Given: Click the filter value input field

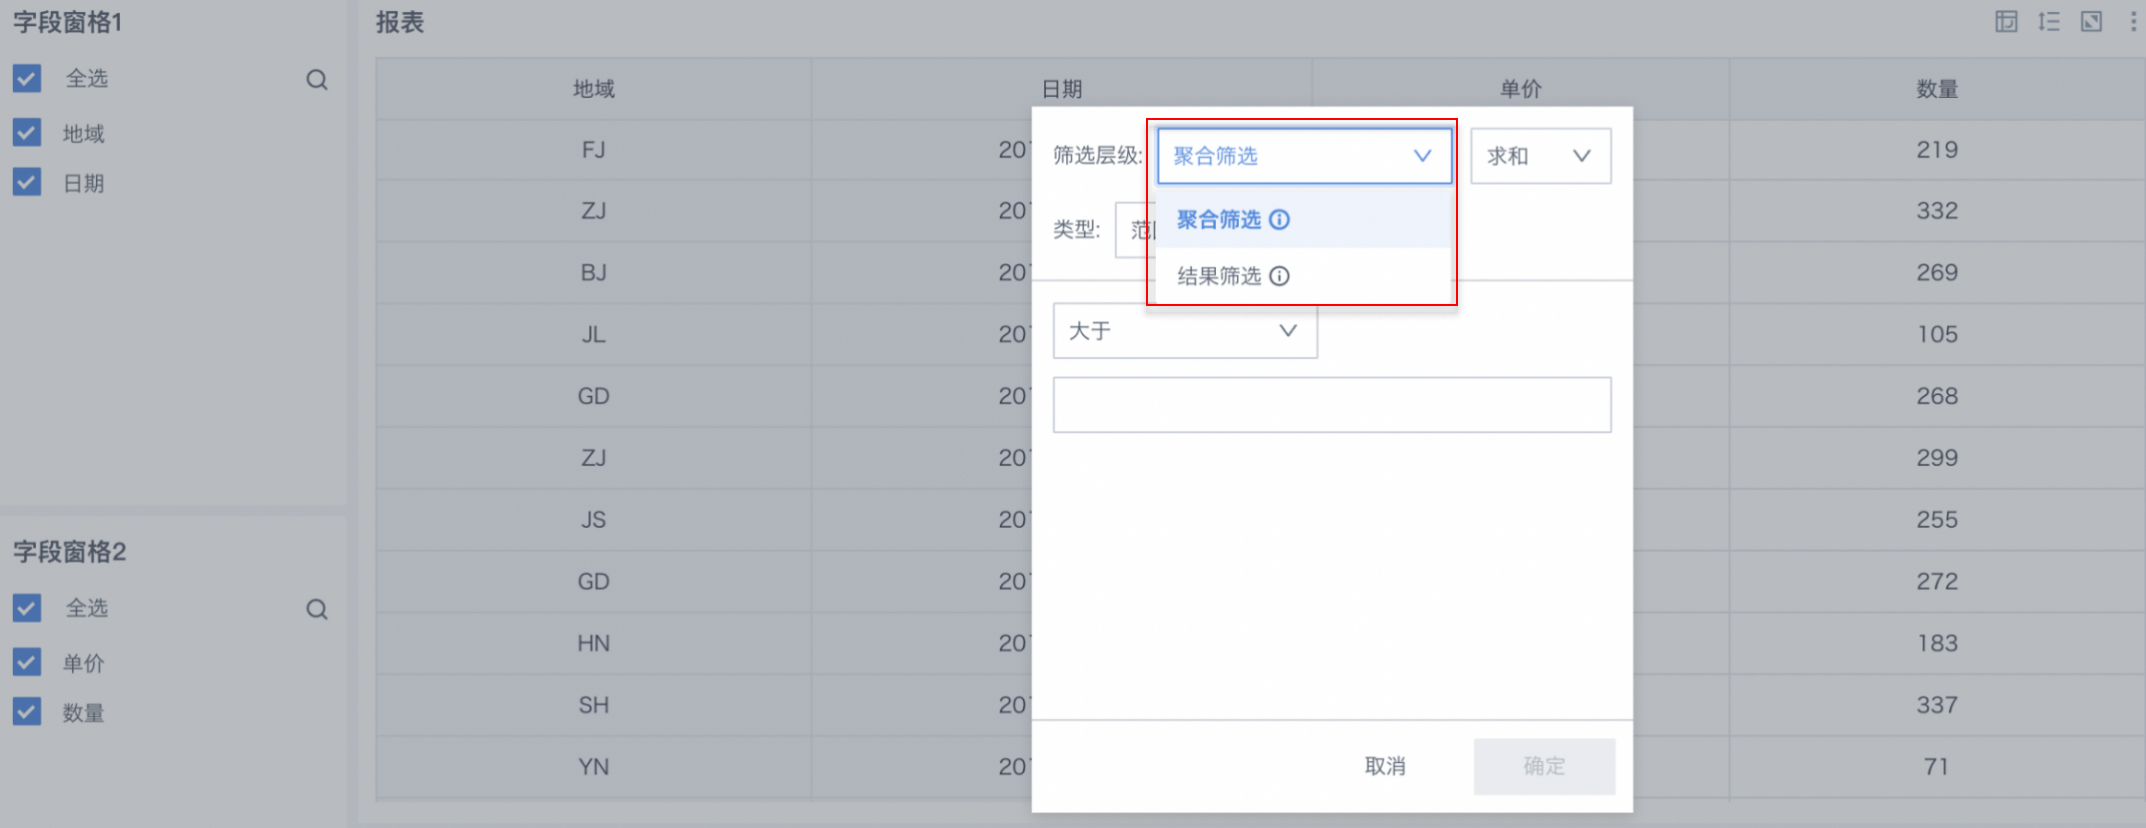Looking at the screenshot, I should click(1332, 405).
